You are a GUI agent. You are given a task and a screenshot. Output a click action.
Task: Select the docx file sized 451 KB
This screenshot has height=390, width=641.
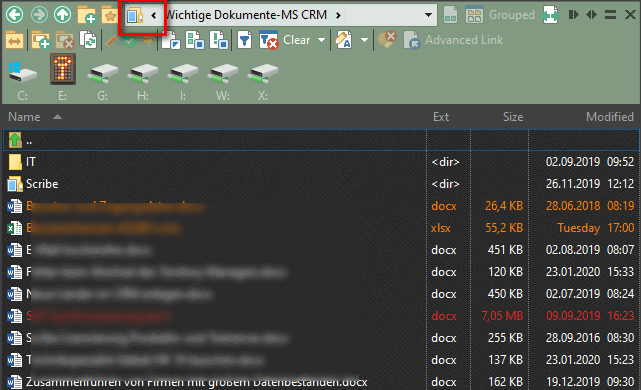(321, 250)
